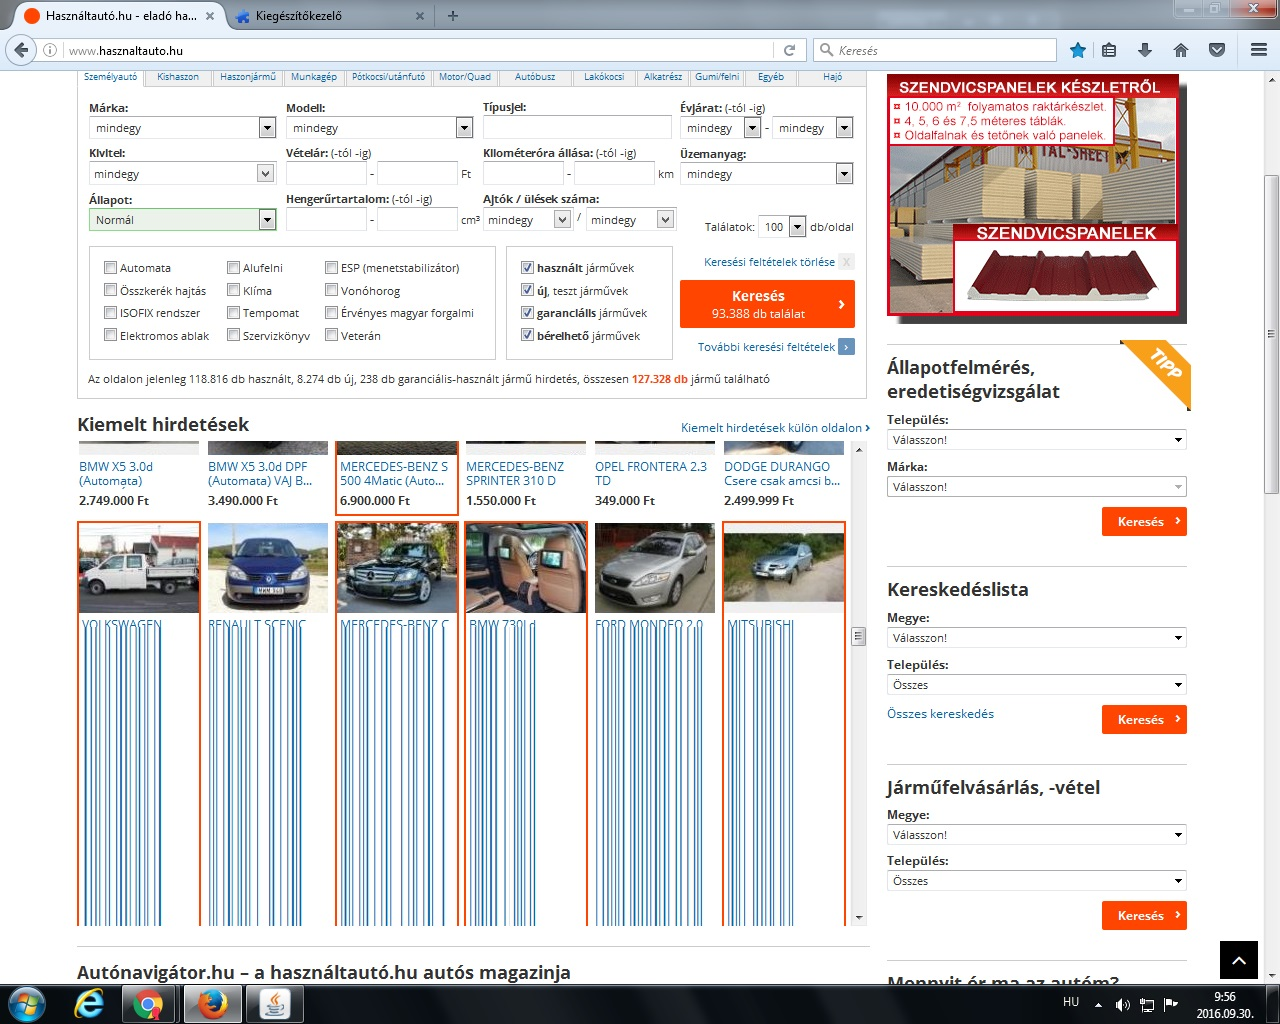1280x1024 pixels.
Task: Expand the Üzemanyag dropdown
Action: (x=766, y=174)
